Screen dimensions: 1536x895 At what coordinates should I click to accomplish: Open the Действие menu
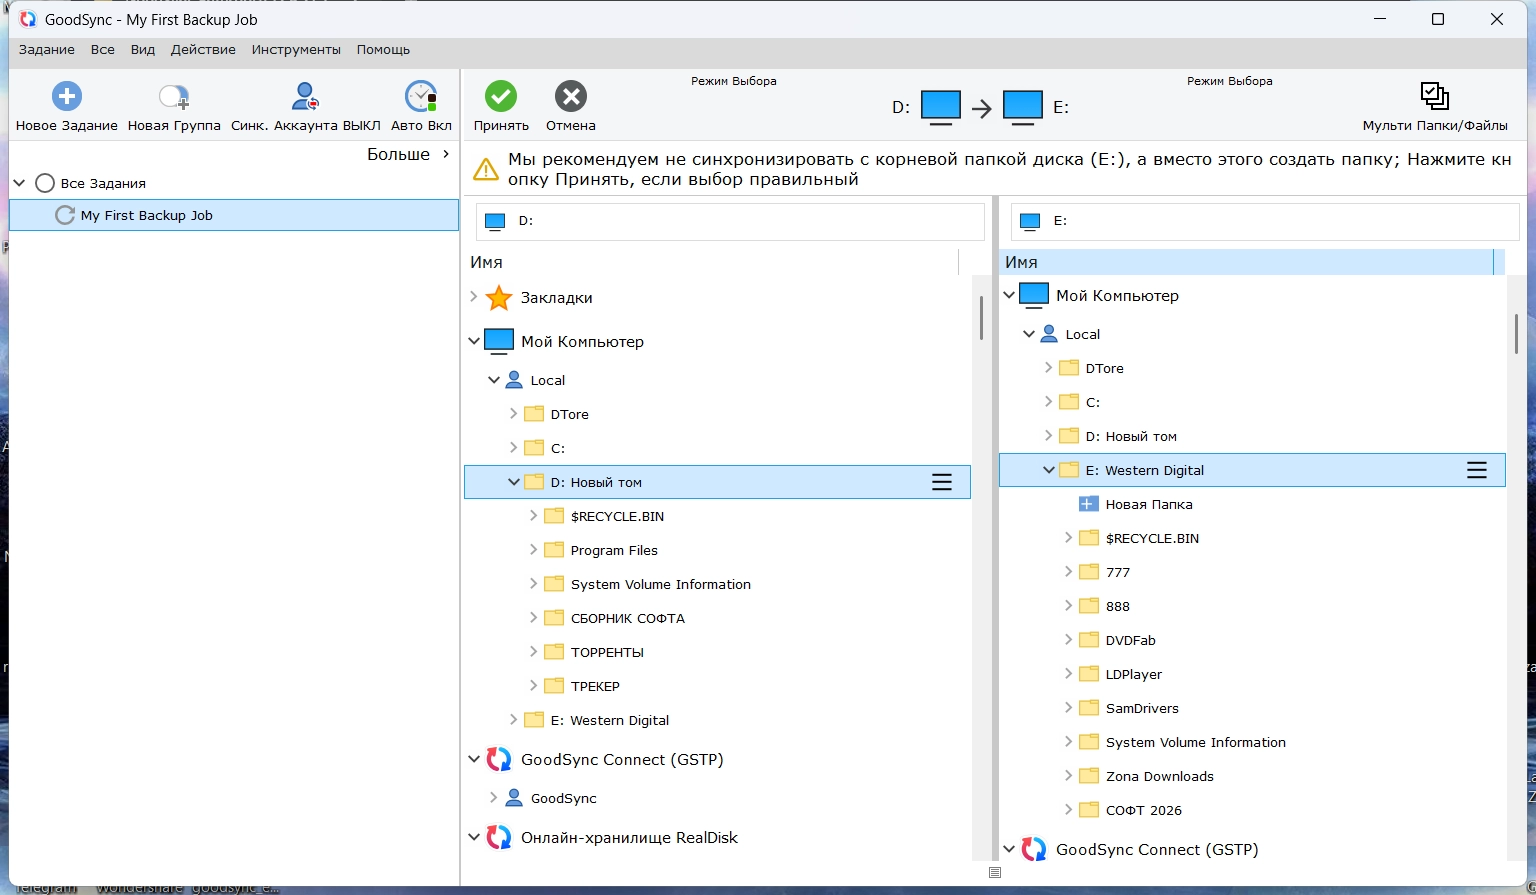203,50
